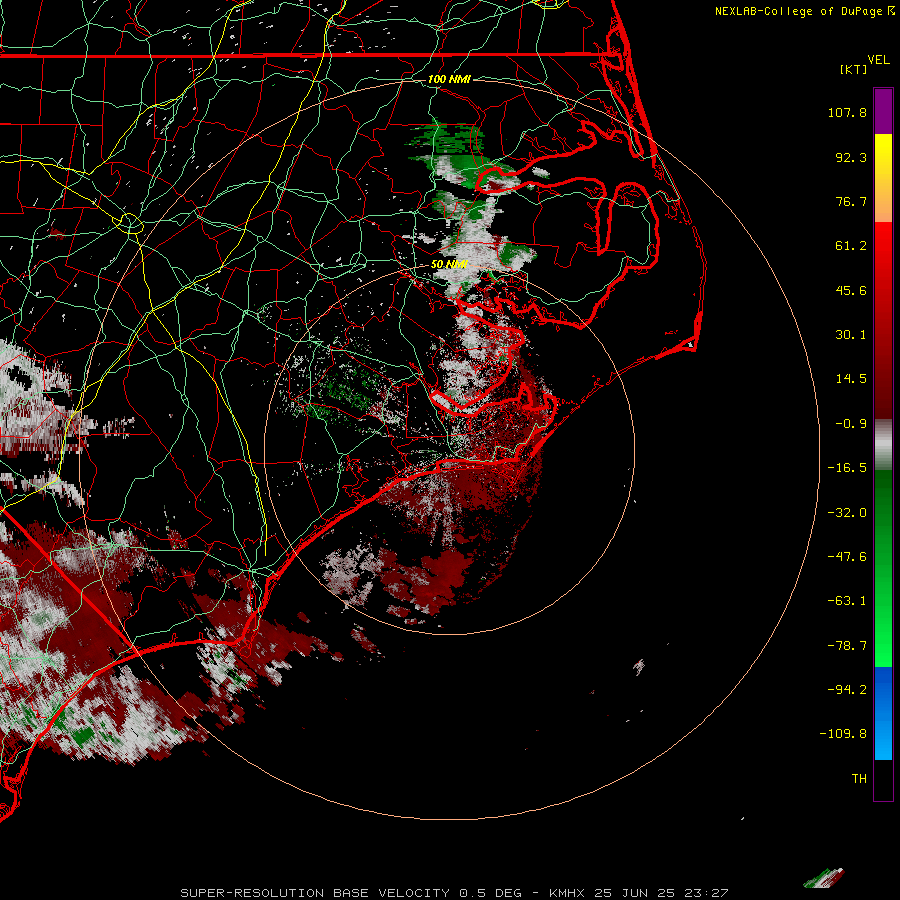Viewport: 900px width, 900px height.
Task: Pick the green inbound color bar segment
Action: point(883,568)
